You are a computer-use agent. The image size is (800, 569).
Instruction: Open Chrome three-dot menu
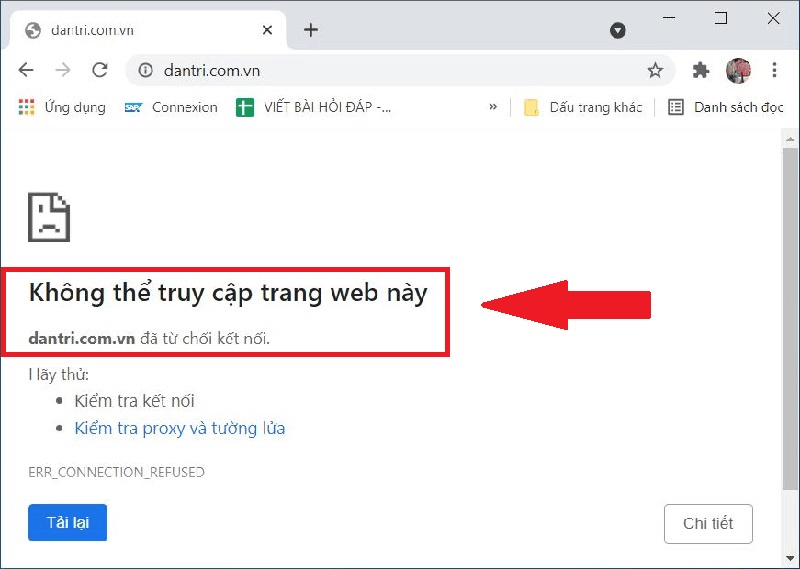click(774, 70)
